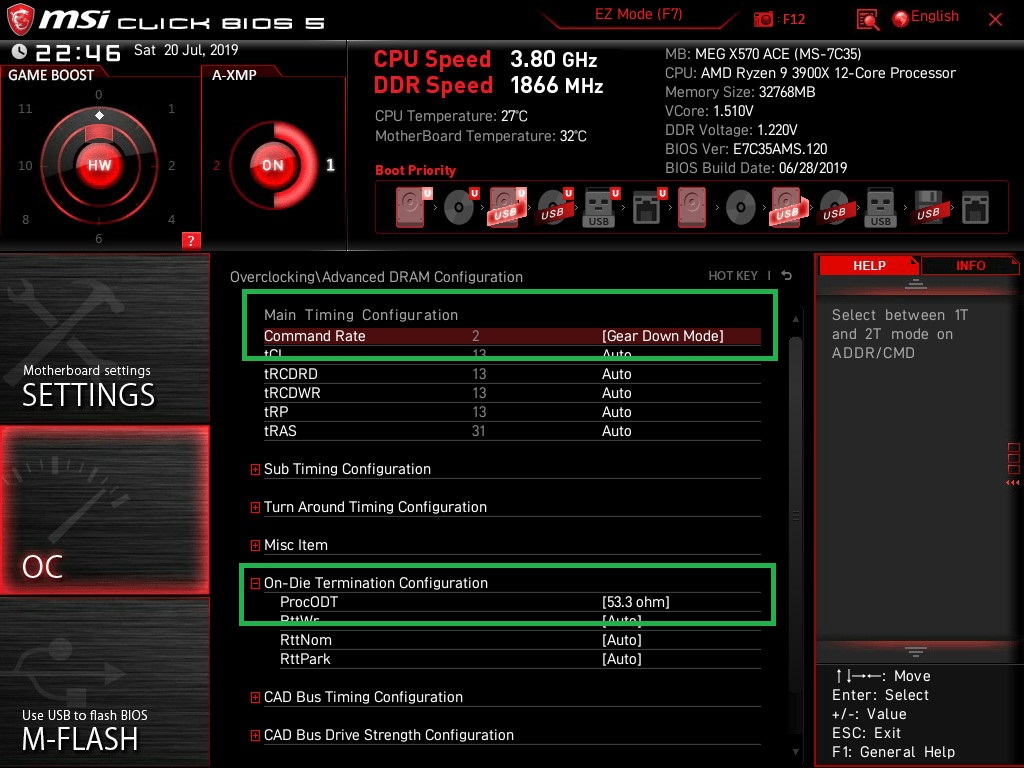Click the F12 screenshot camera icon
The width and height of the screenshot is (1024, 768).
(763, 20)
